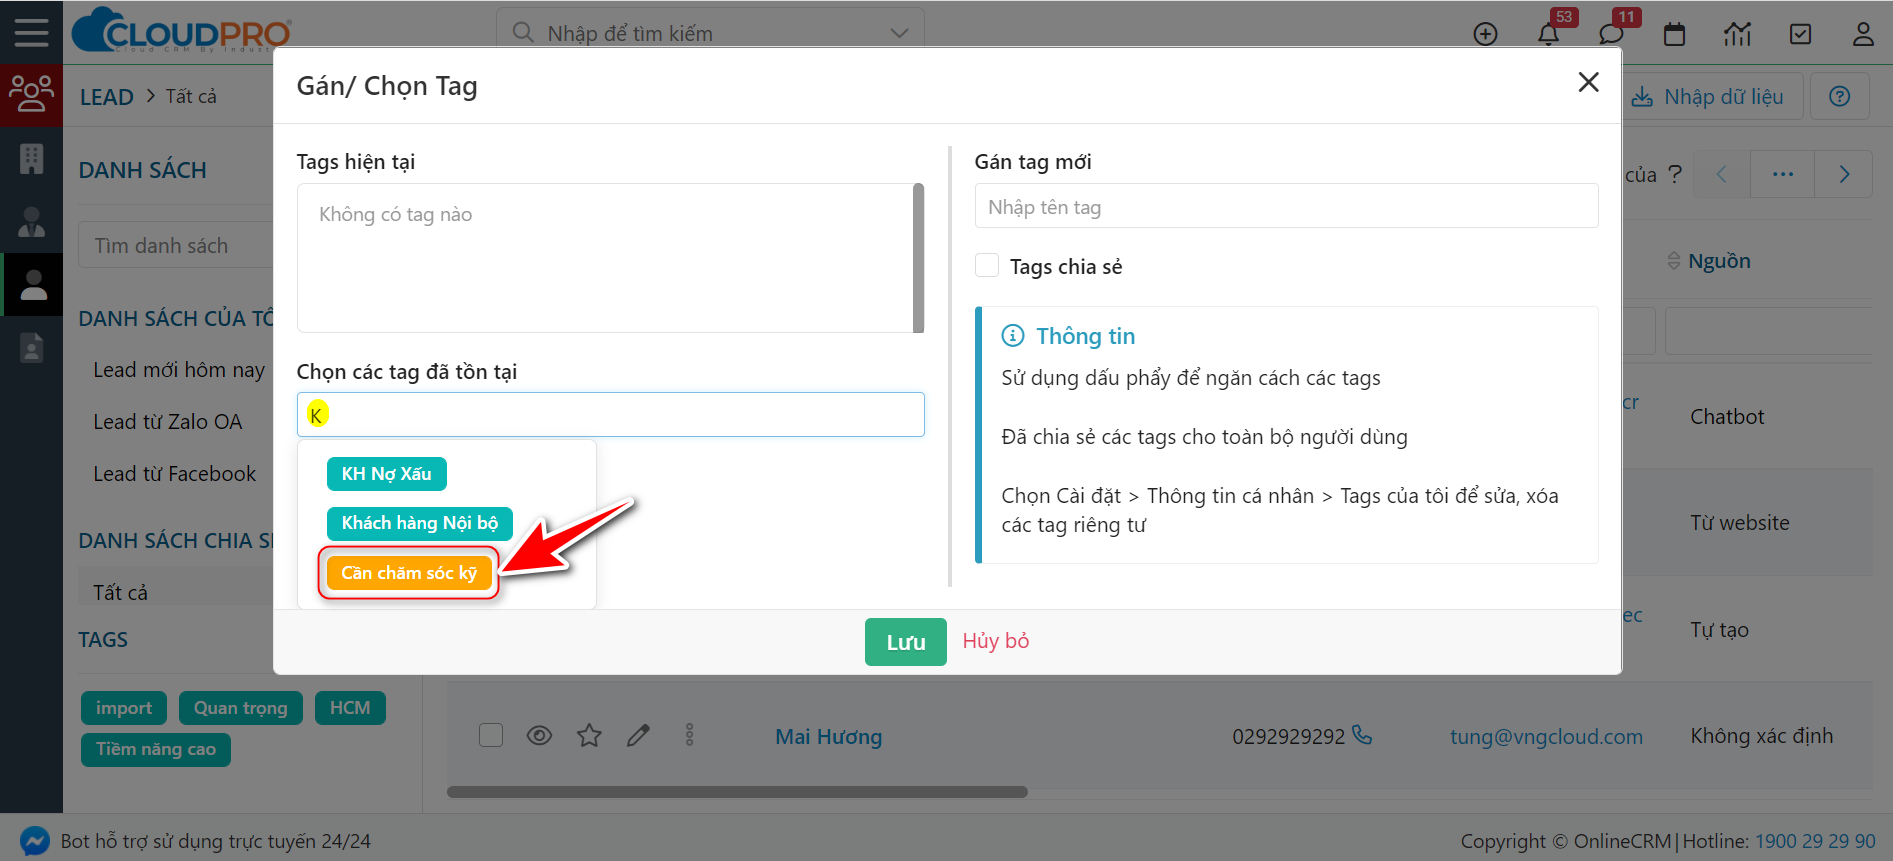Pick the KH Nợ Xấu tag
The width and height of the screenshot is (1893, 861).
click(387, 474)
